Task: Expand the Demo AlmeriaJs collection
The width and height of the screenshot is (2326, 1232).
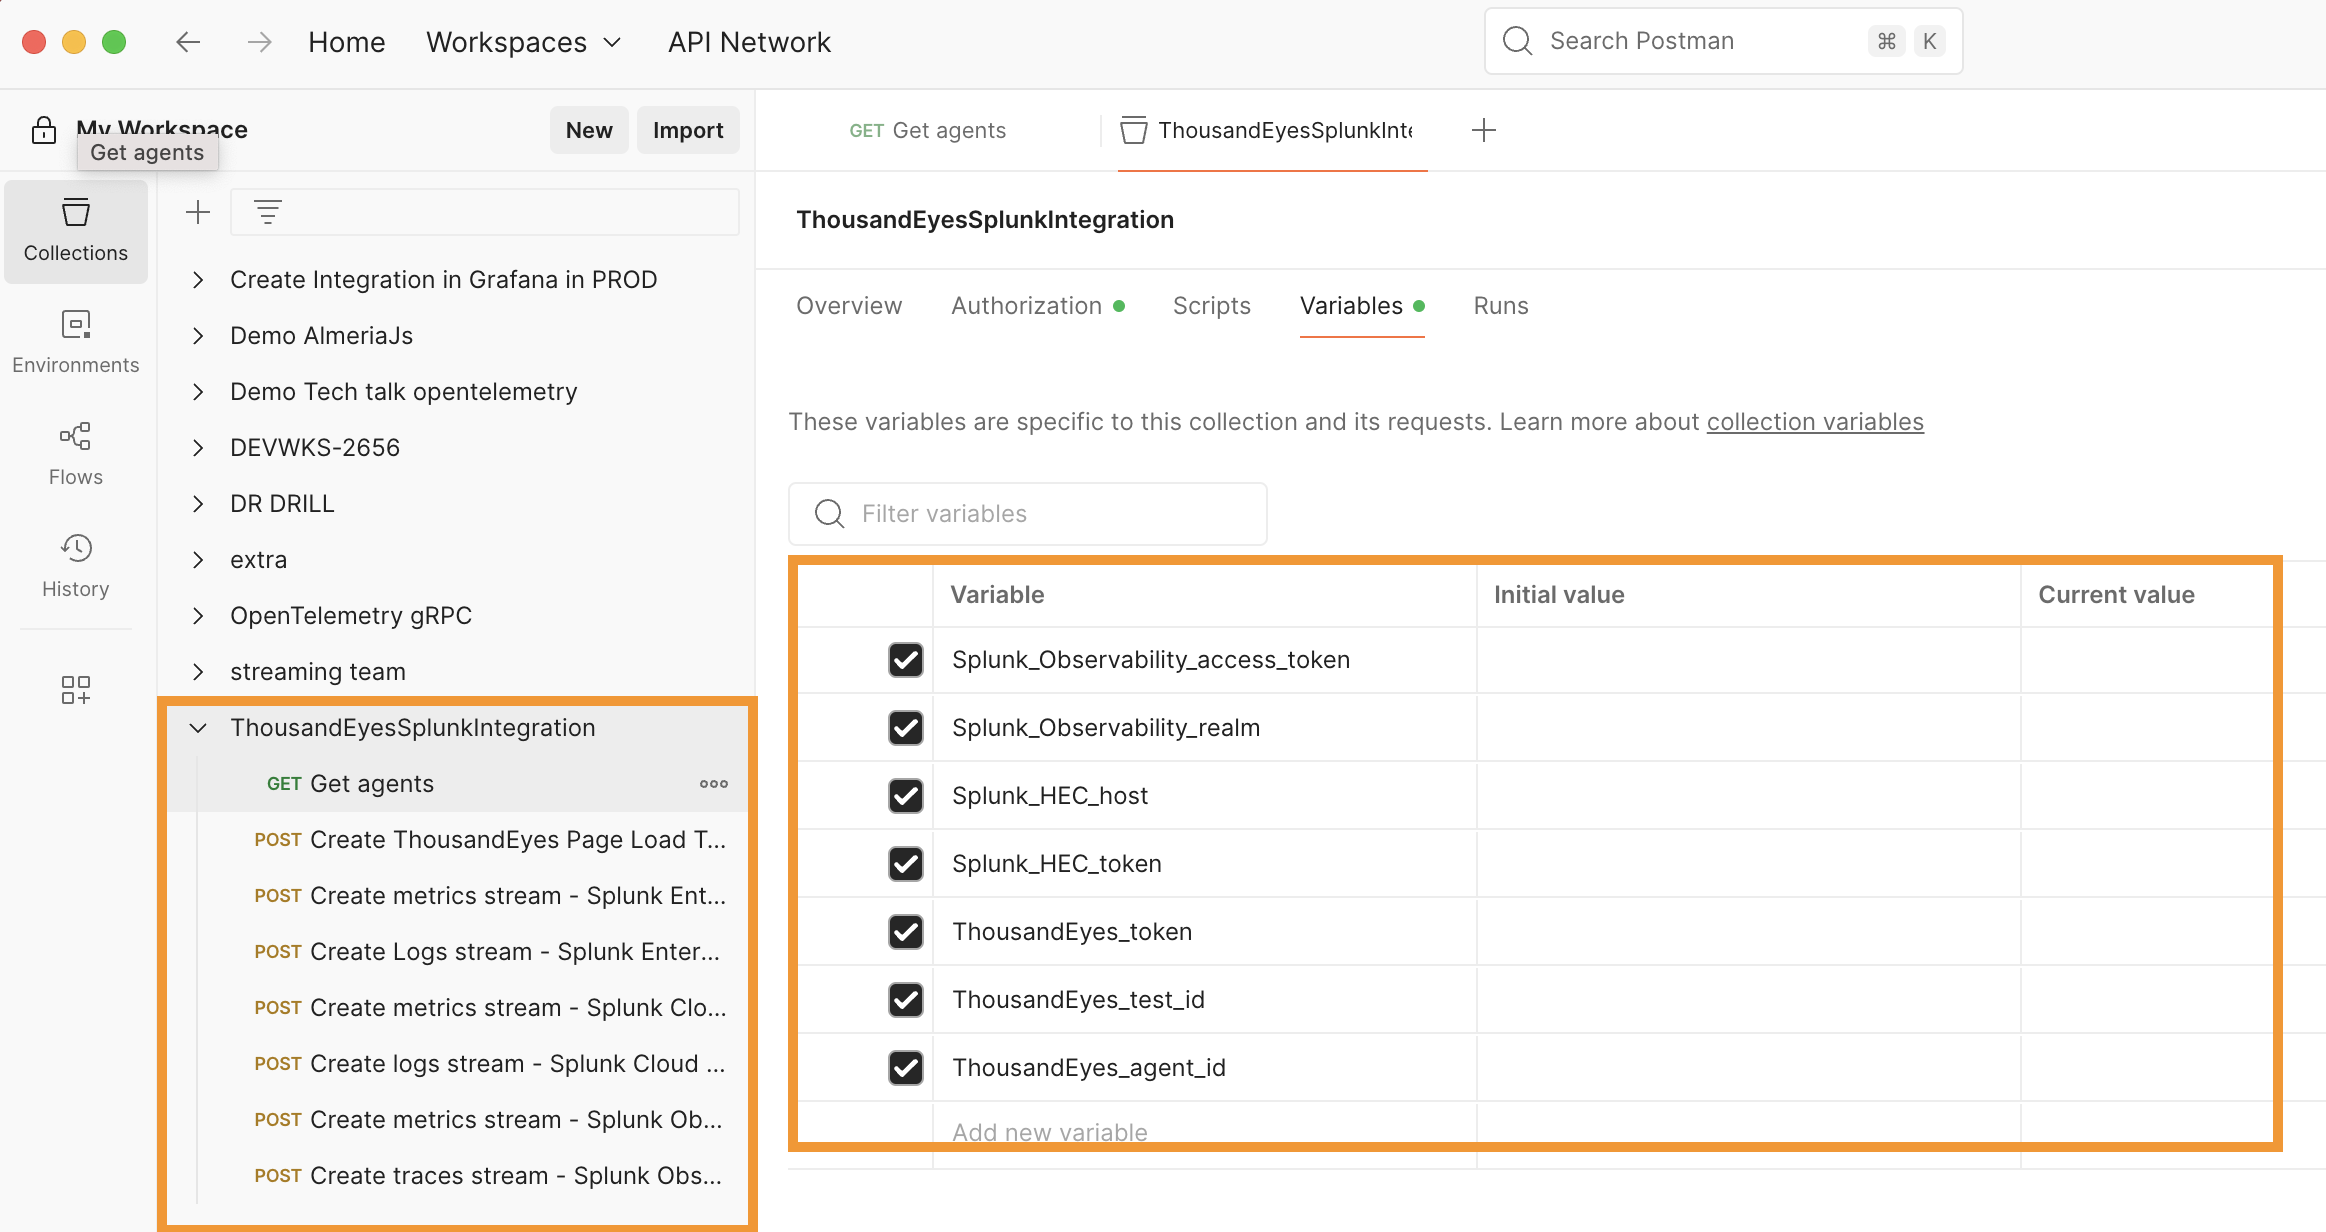Action: (x=198, y=336)
